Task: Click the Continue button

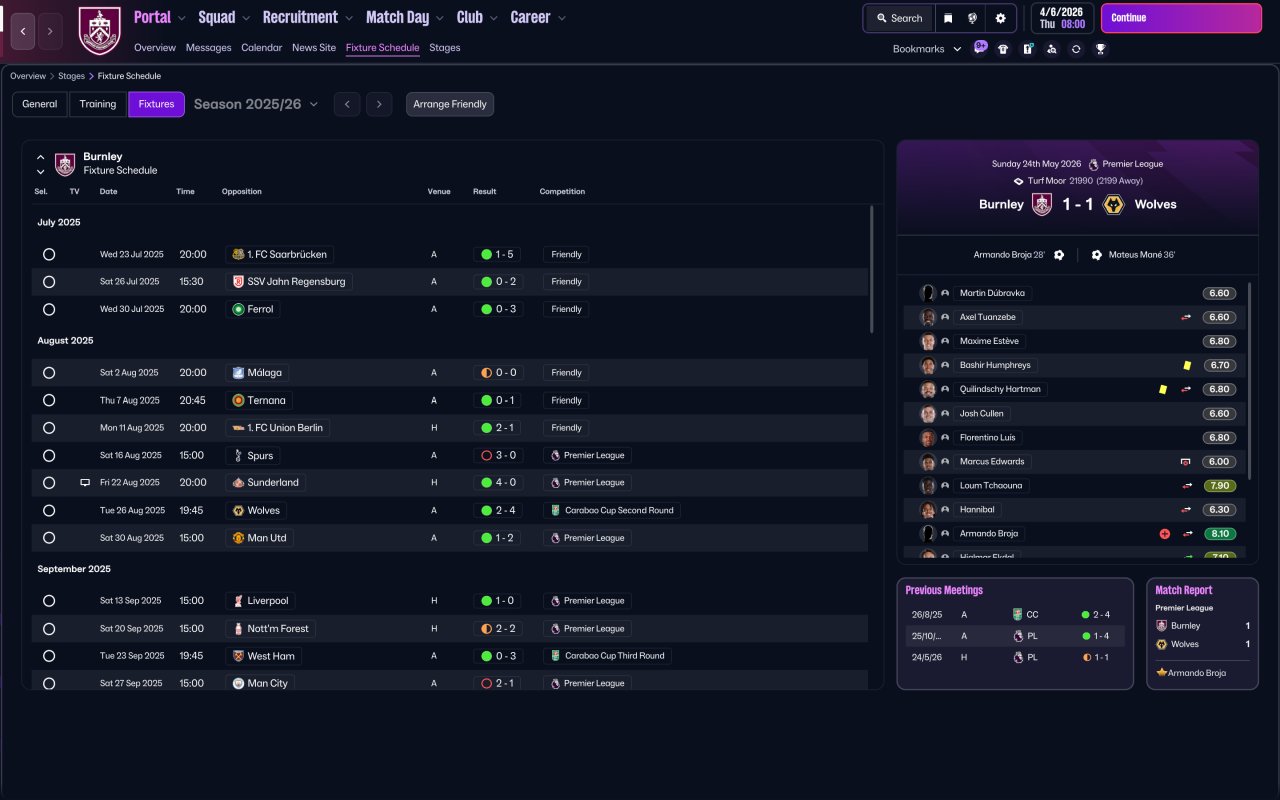Action: pyautogui.click(x=1181, y=18)
